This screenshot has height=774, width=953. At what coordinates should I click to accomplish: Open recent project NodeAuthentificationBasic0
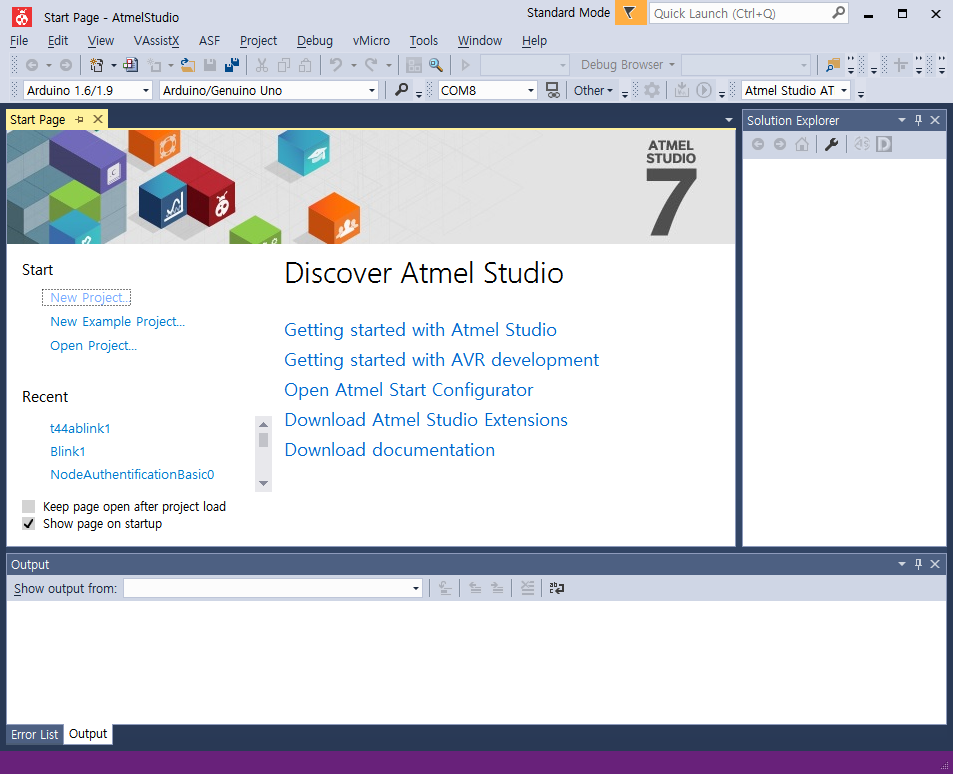(x=132, y=474)
